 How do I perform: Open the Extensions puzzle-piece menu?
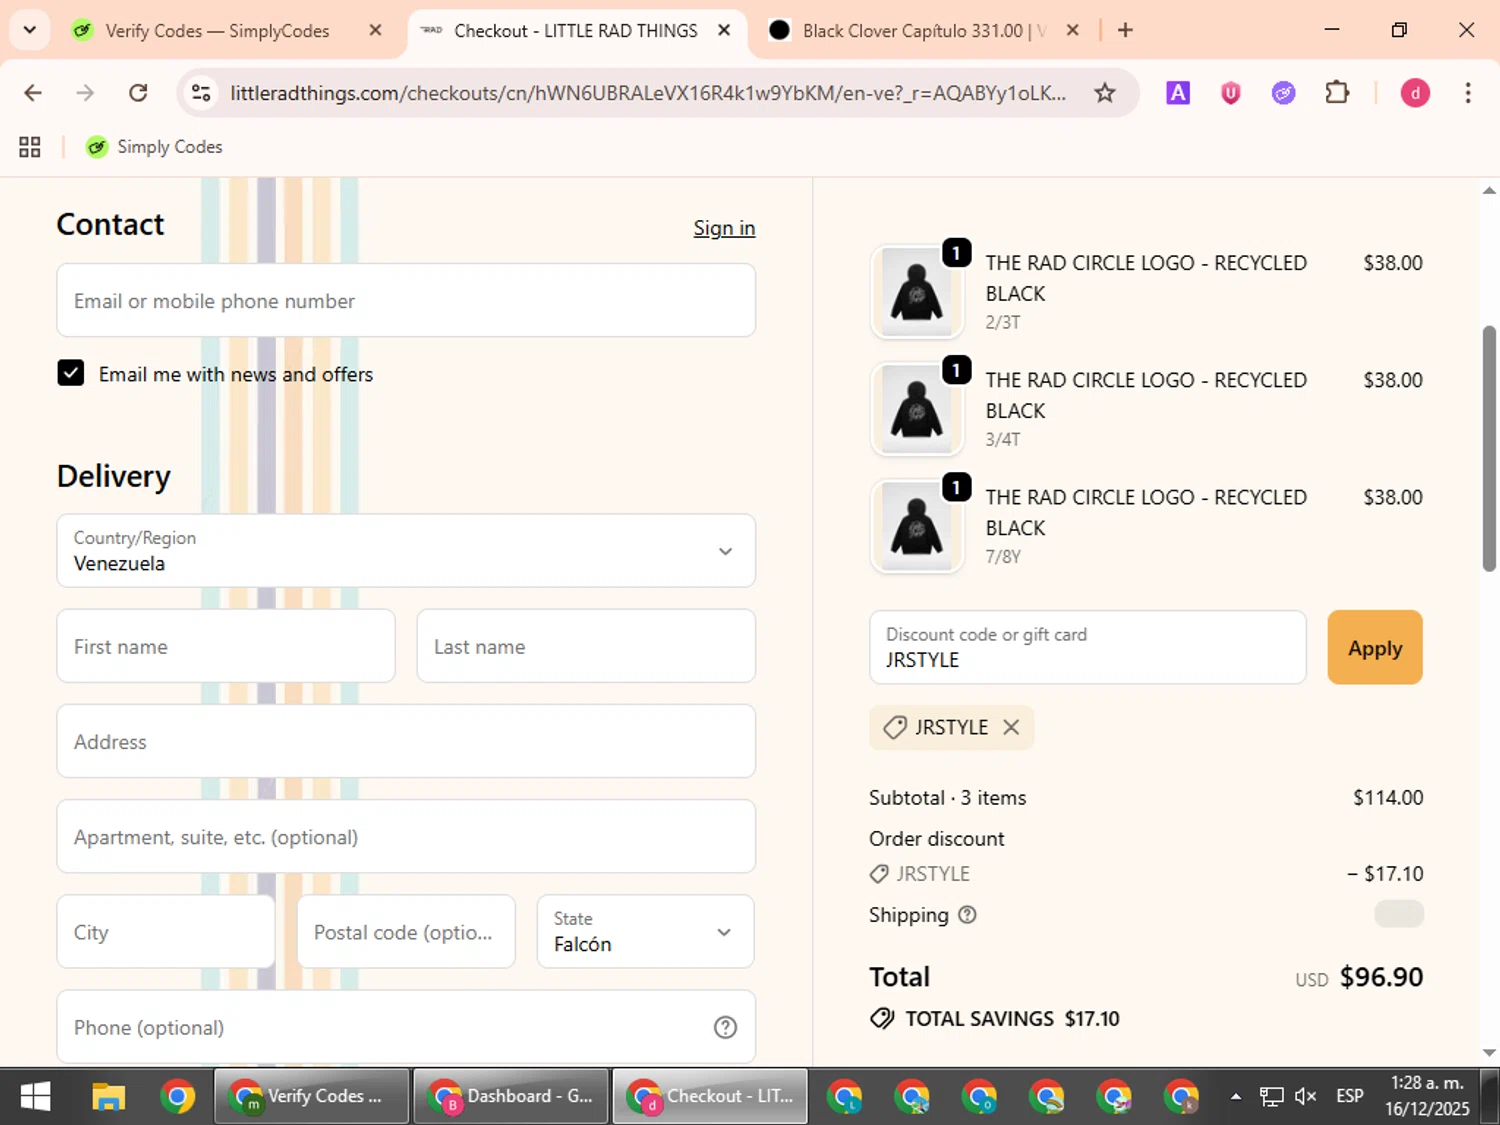point(1337,93)
